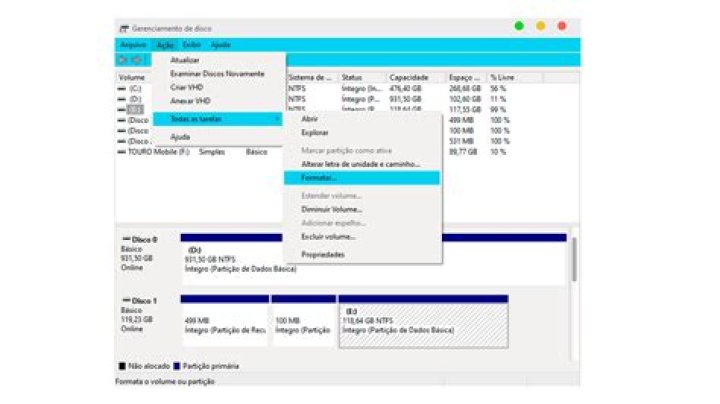Click the 10 % free cell
Screen dimensions: 720x404
(x=498, y=152)
